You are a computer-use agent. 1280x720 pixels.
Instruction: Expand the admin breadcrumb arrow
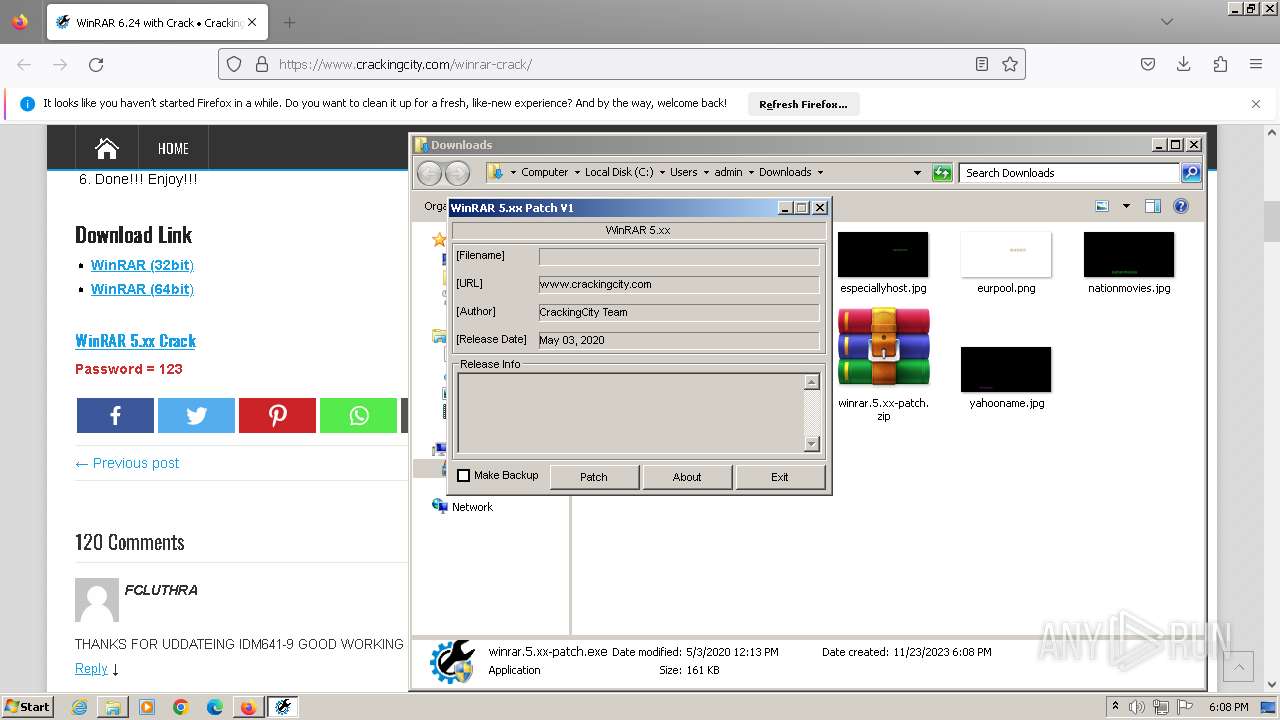[x=751, y=172]
